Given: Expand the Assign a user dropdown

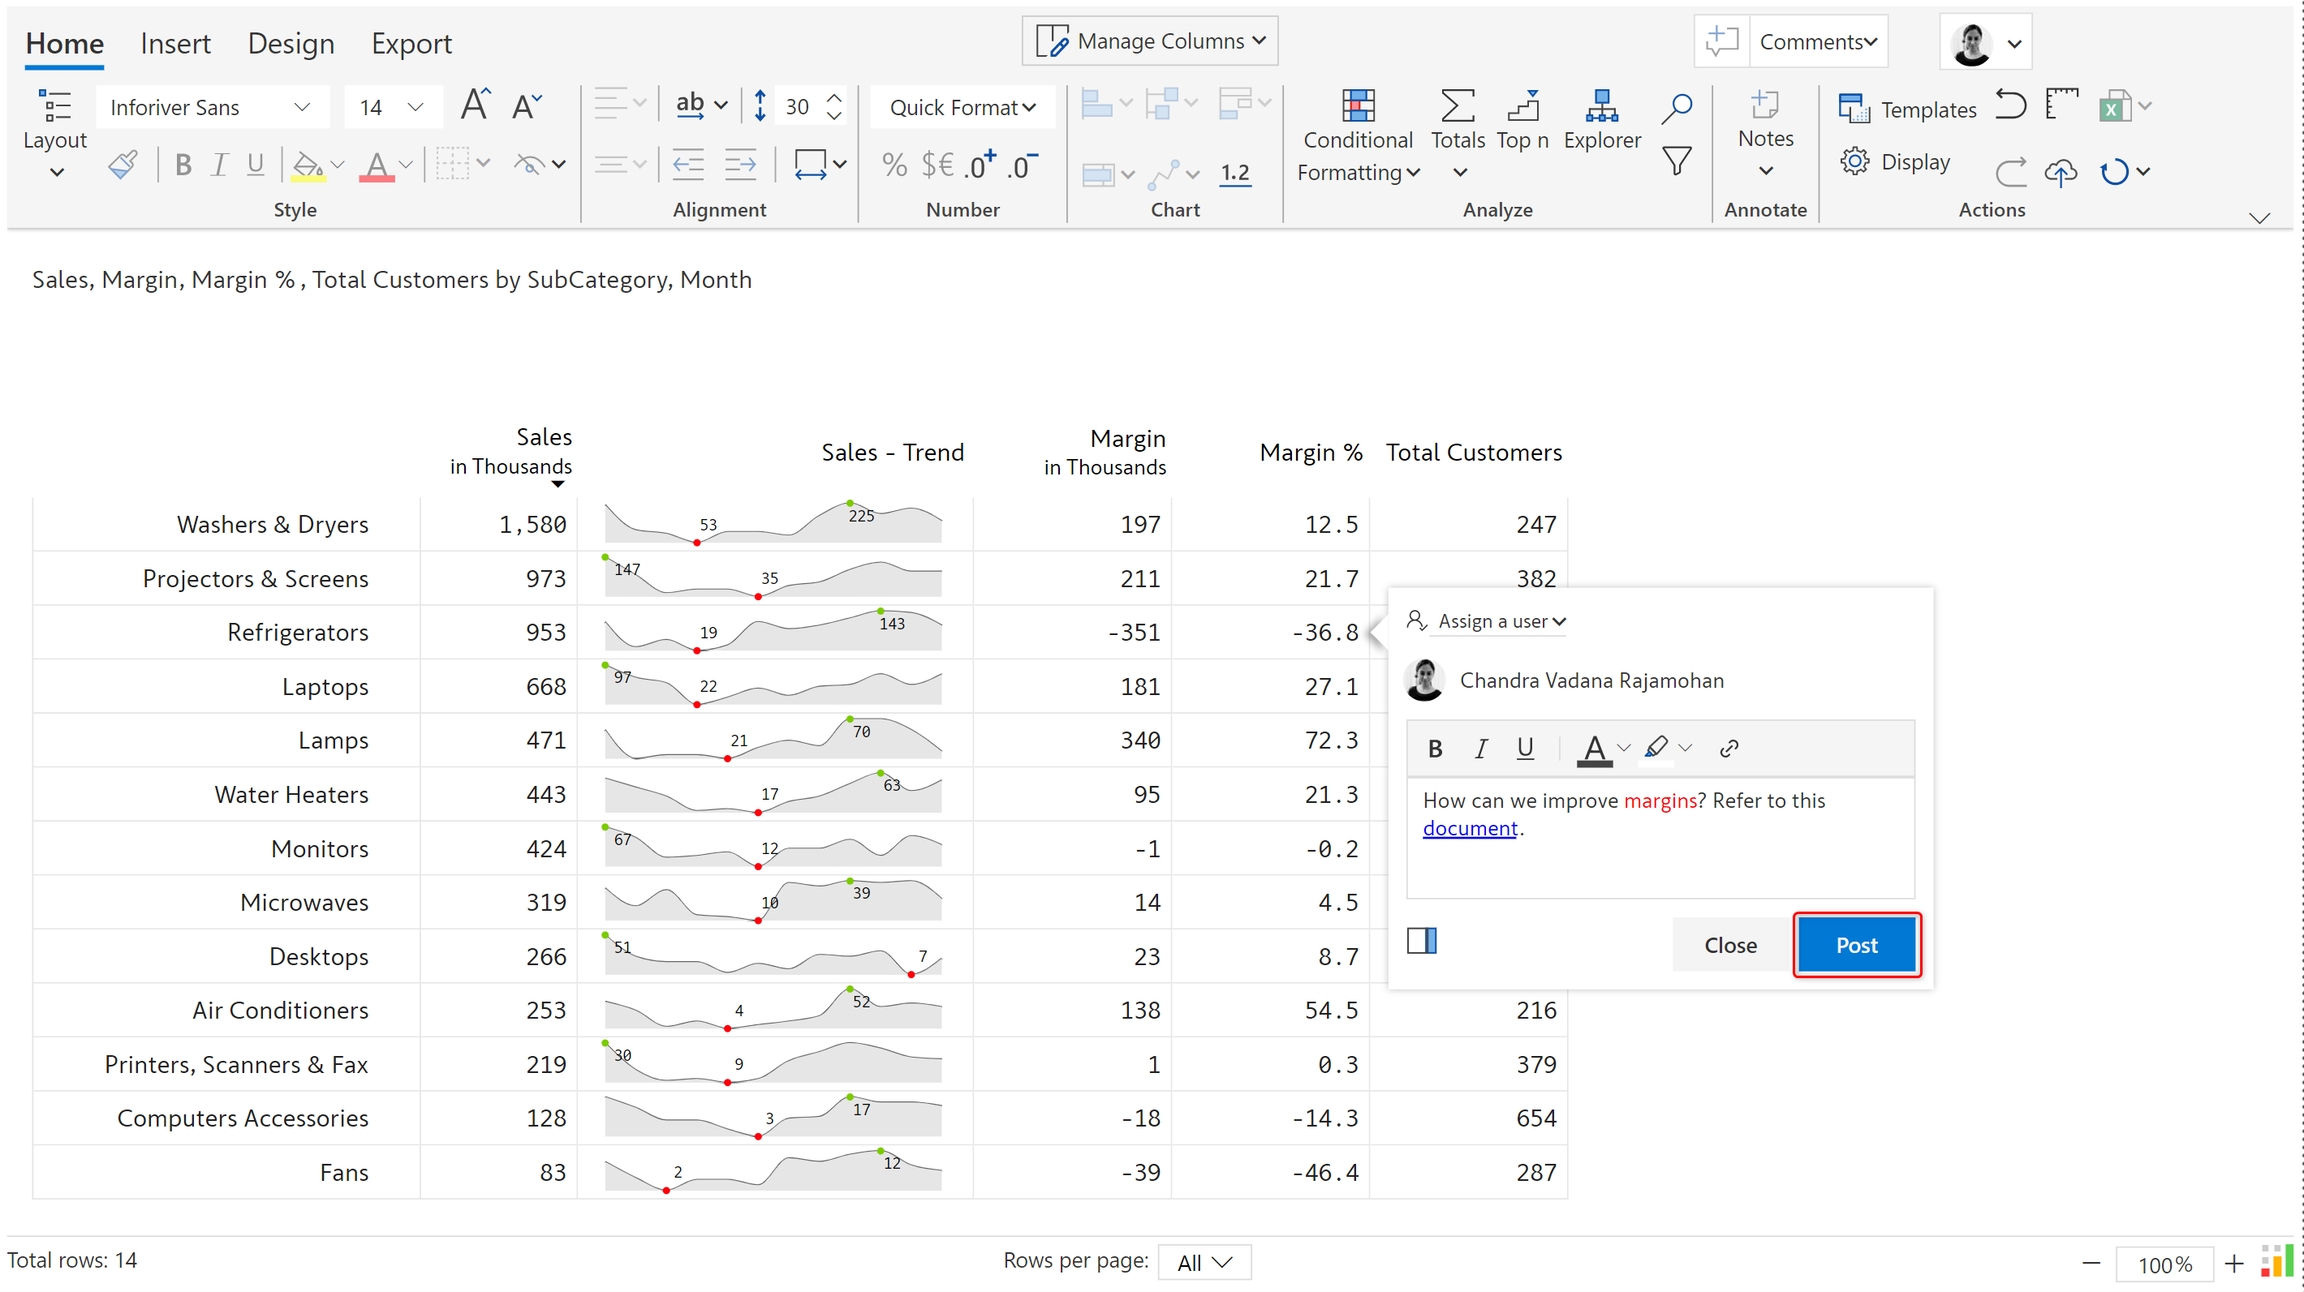Looking at the screenshot, I should (1500, 621).
